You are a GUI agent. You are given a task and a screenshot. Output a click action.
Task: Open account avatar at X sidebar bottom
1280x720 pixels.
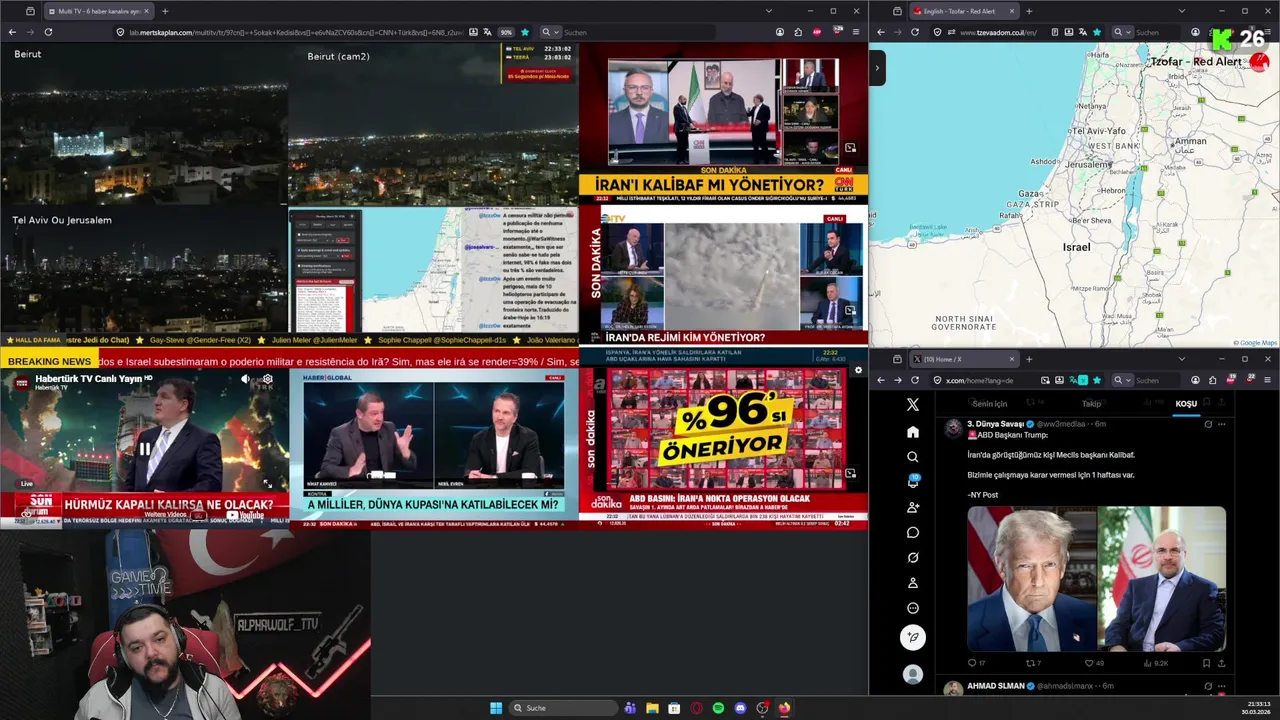tap(912, 674)
